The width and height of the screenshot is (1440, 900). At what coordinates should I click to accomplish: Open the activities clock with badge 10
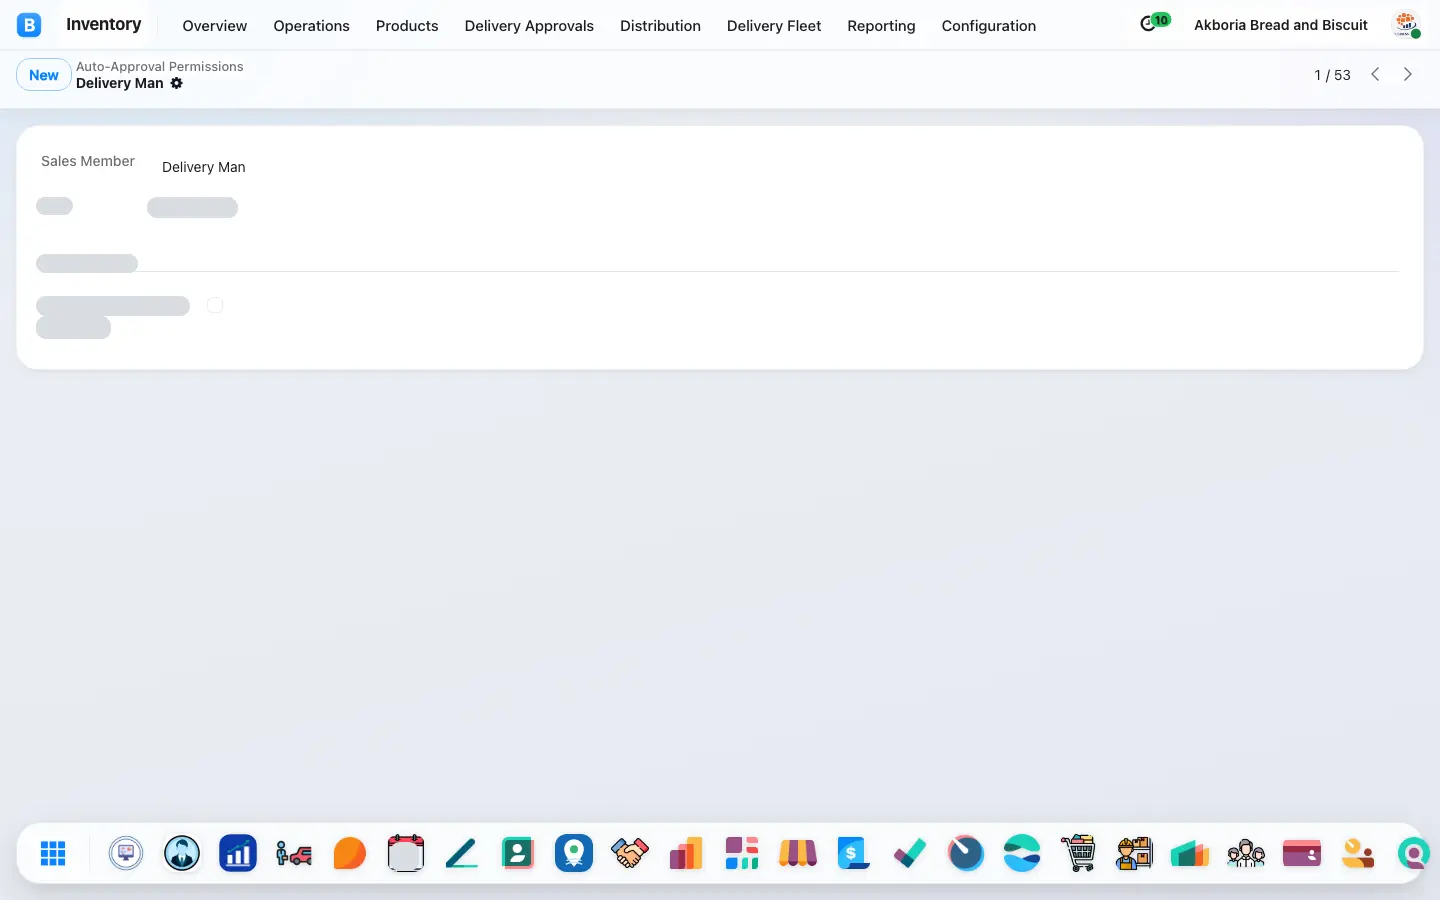pyautogui.click(x=1155, y=23)
